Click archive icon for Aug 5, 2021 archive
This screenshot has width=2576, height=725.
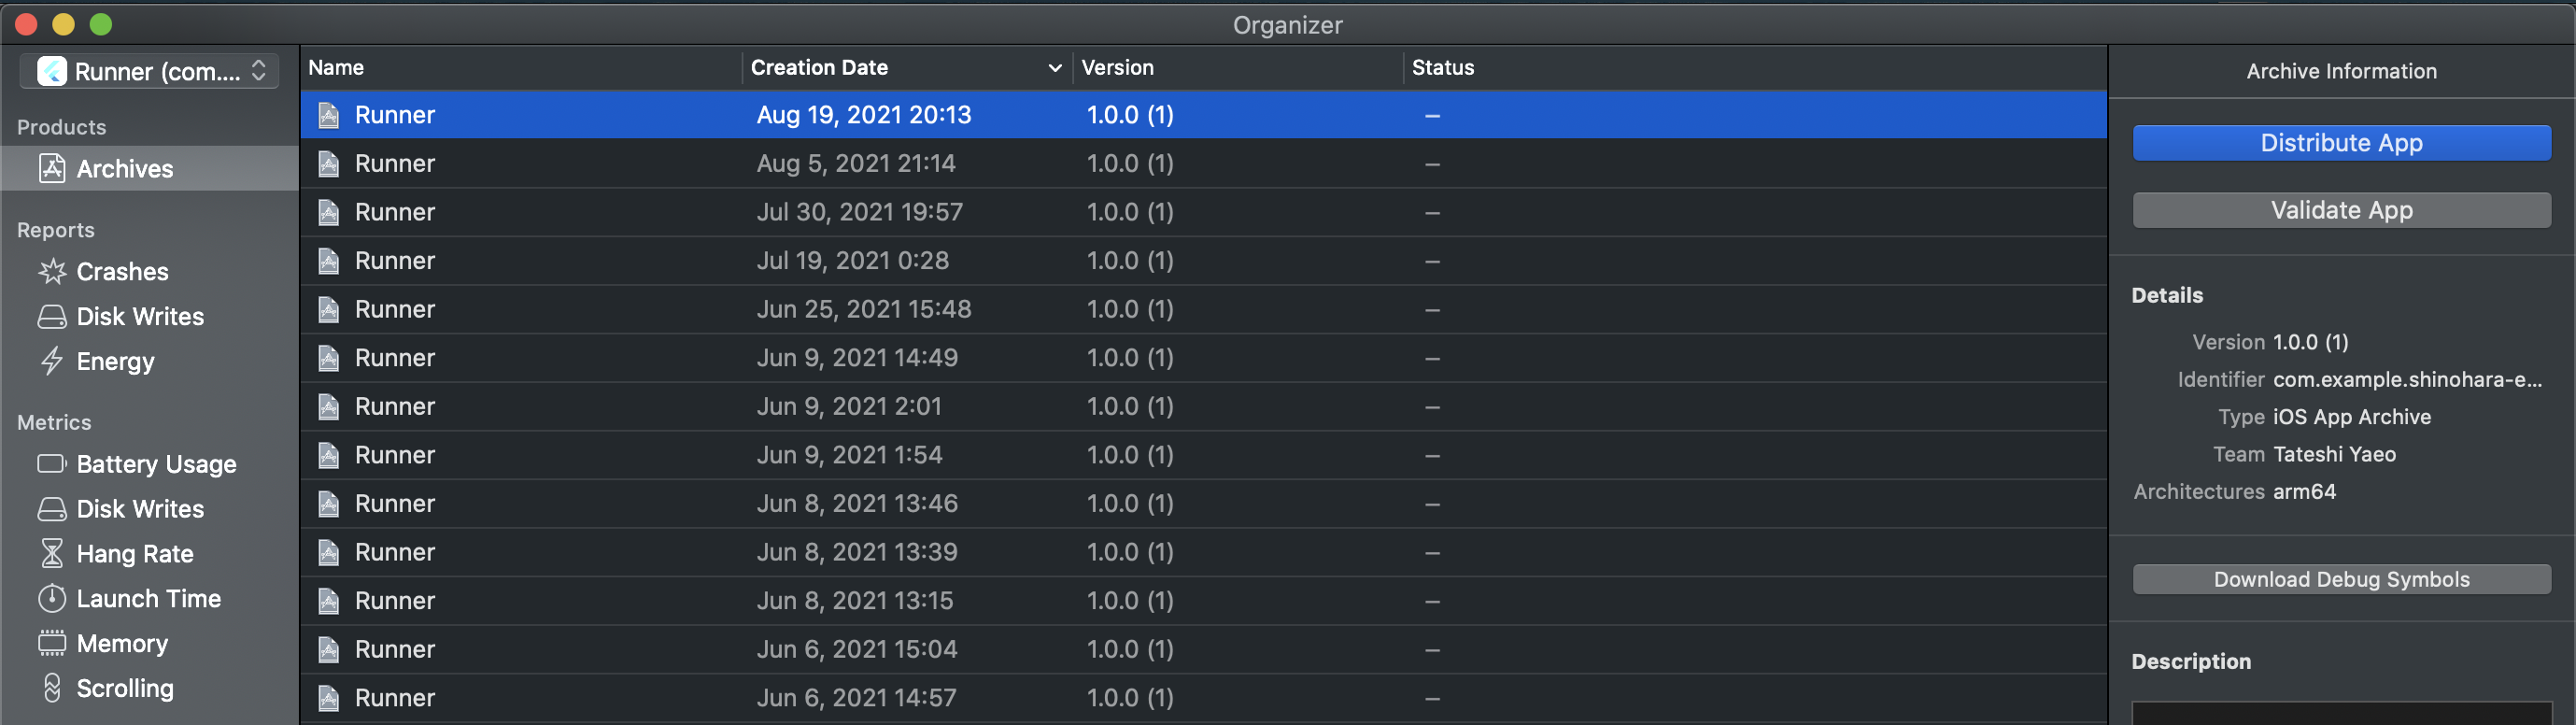coord(329,163)
